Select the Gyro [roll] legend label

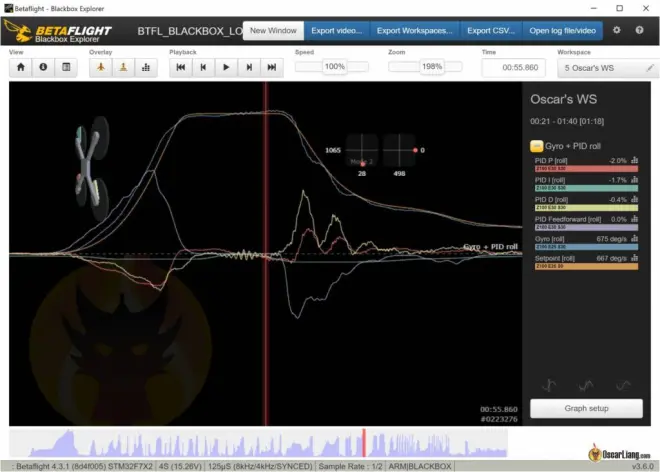[x=549, y=239]
